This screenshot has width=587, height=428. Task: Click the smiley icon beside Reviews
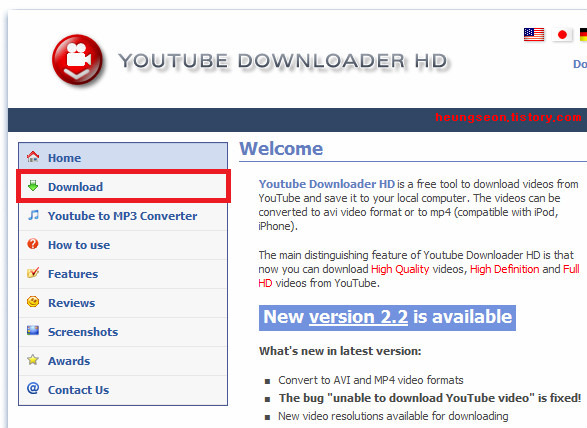pos(33,301)
